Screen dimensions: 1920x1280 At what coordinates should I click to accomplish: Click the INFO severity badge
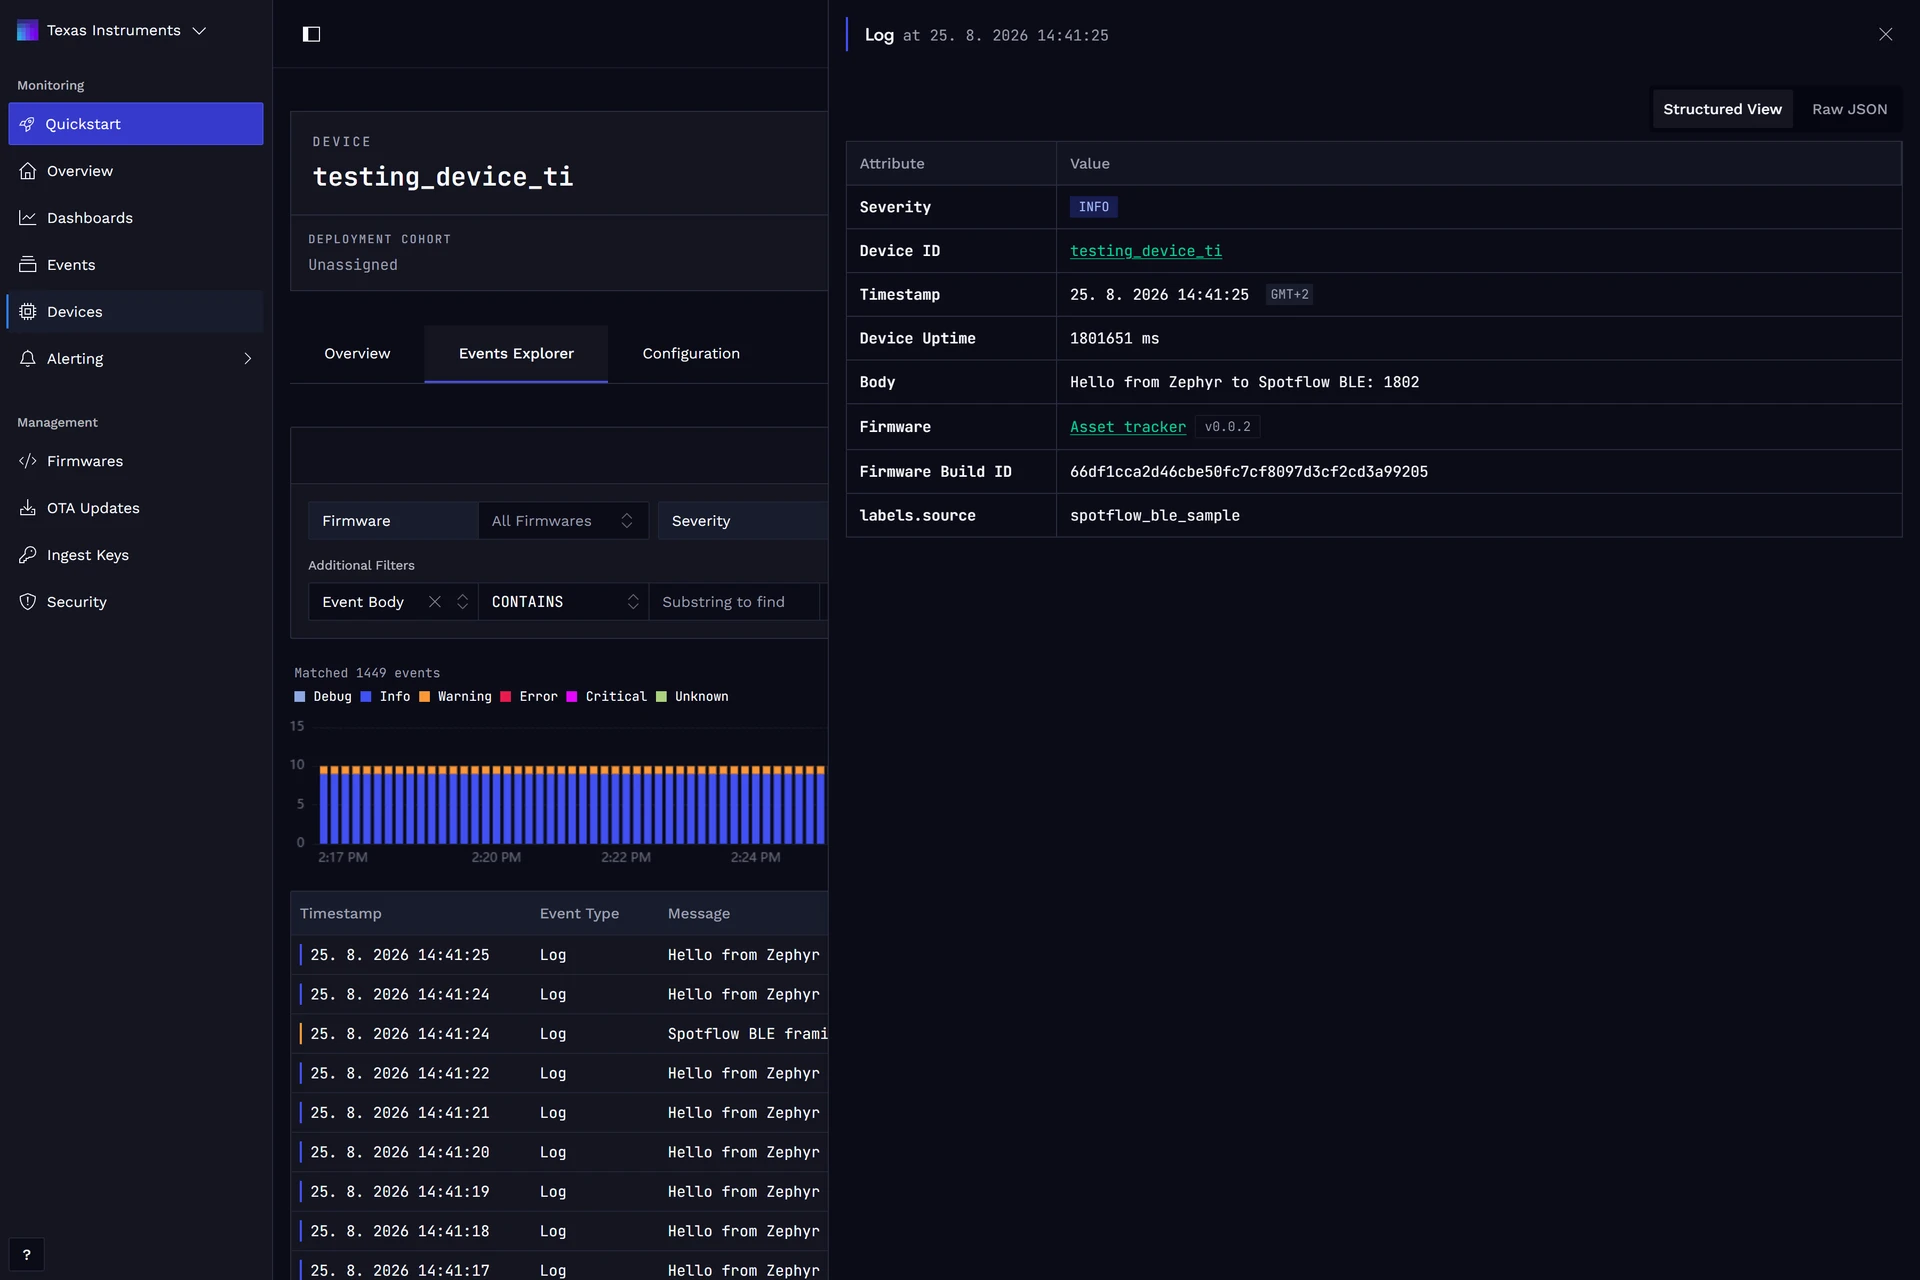(1093, 207)
